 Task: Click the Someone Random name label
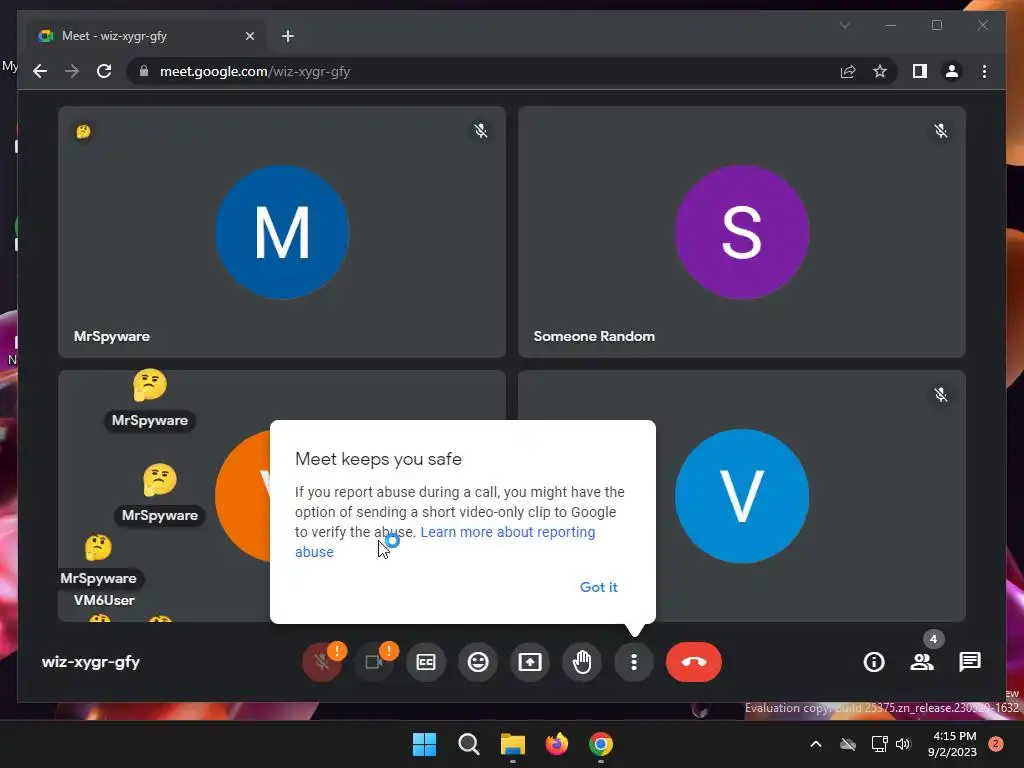click(594, 336)
